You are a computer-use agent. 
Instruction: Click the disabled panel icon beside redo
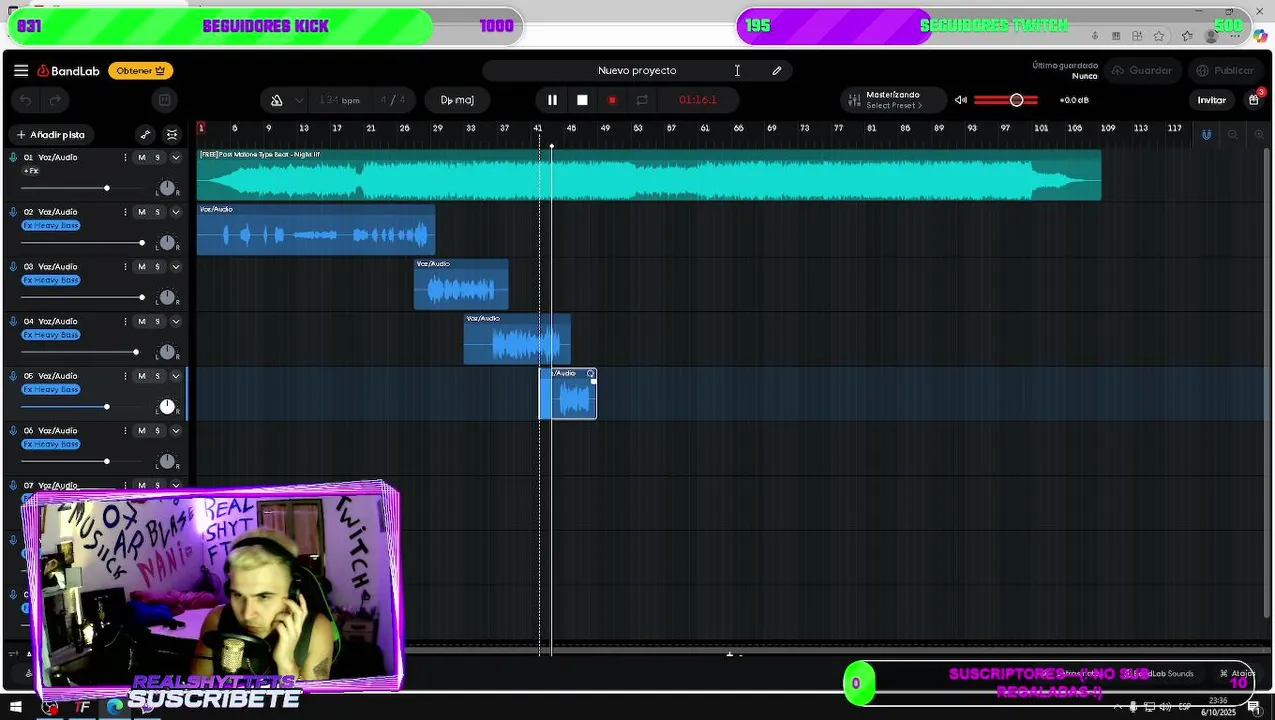(x=164, y=100)
